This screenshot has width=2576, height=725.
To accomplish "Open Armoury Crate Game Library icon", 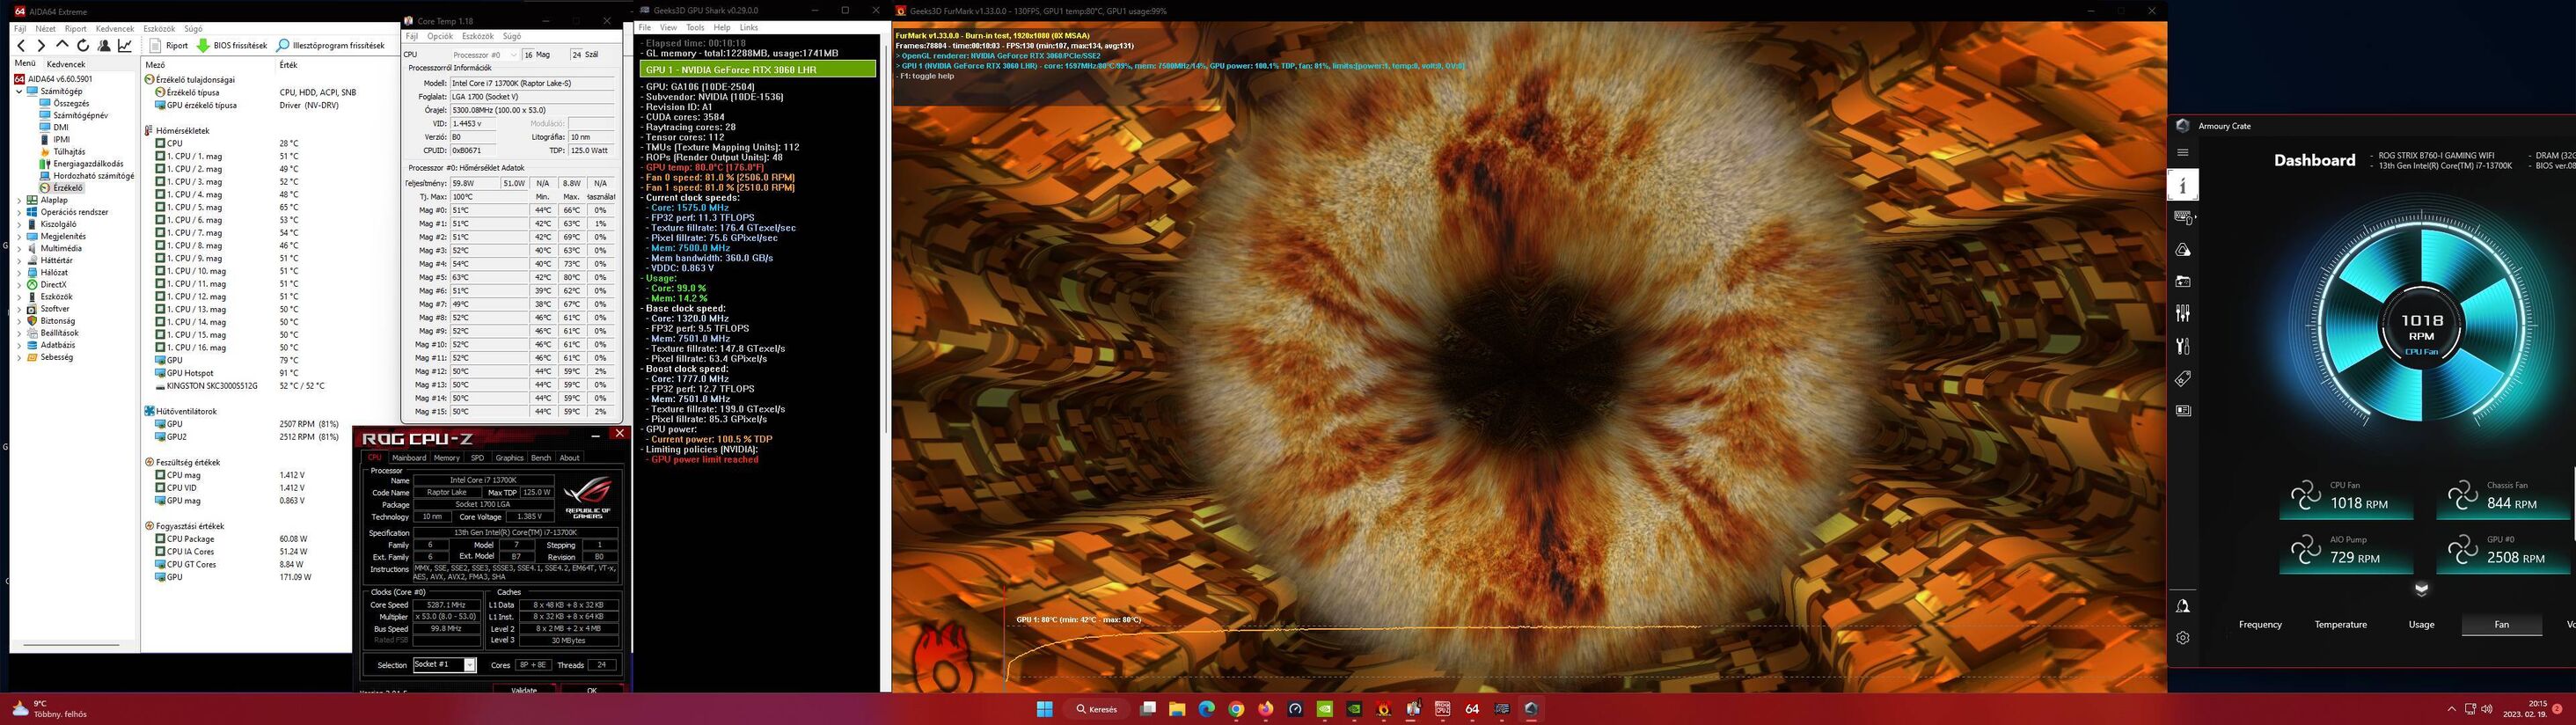I will click(x=2183, y=282).
